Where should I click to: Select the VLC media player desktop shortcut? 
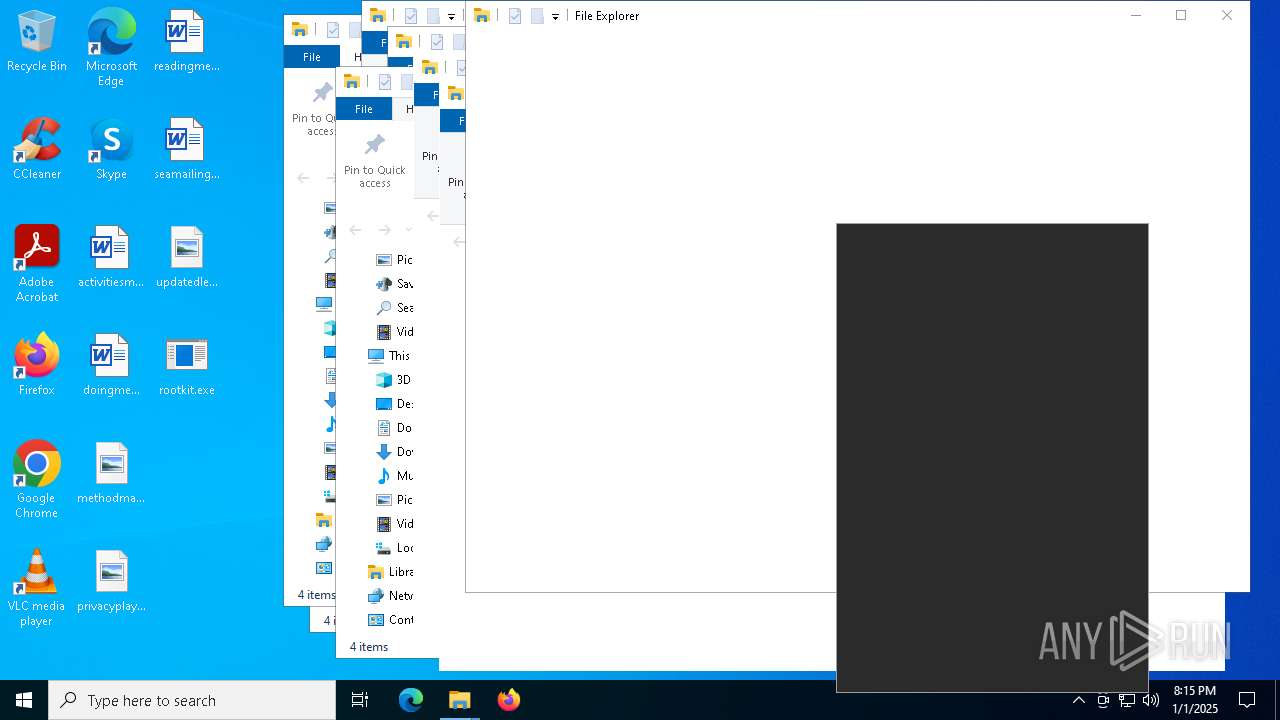37,588
